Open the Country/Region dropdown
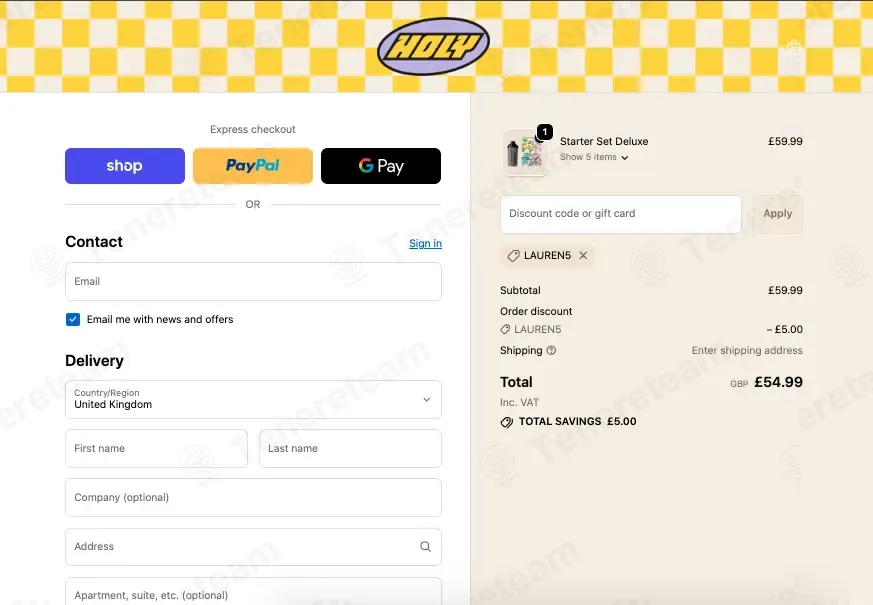Image resolution: width=873 pixels, height=605 pixels. pos(253,400)
